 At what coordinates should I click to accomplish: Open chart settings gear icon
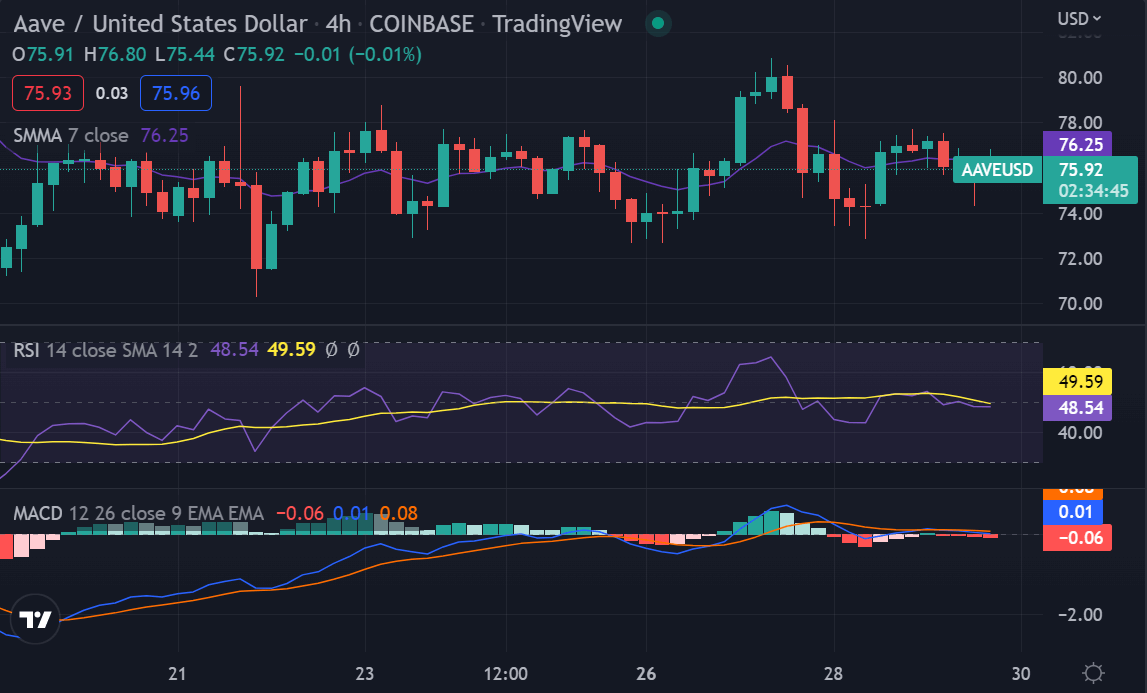click(x=1093, y=673)
